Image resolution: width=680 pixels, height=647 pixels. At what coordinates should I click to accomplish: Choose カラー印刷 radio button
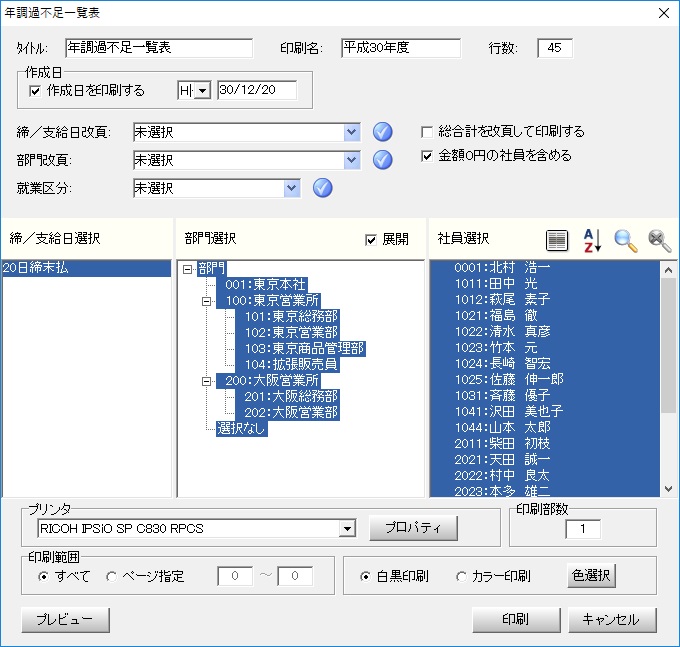(461, 576)
